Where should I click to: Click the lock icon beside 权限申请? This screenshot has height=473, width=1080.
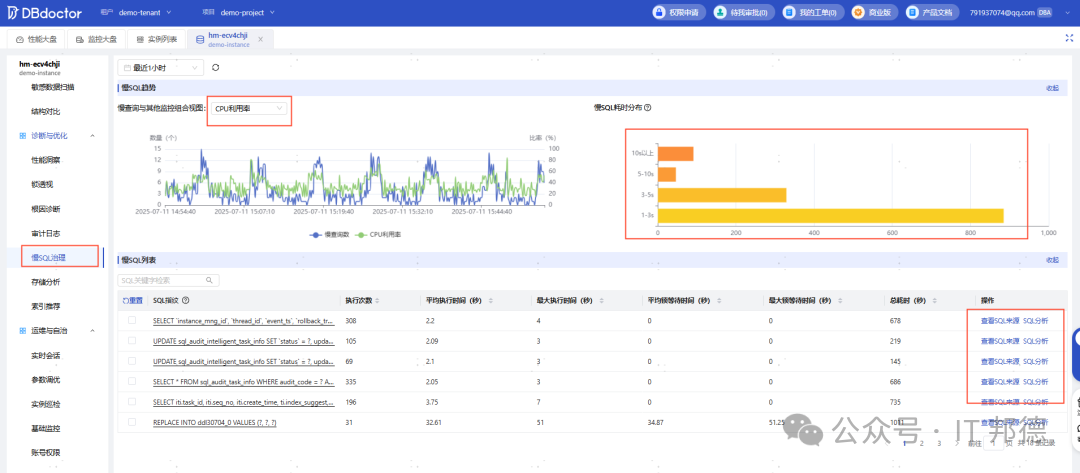[659, 12]
